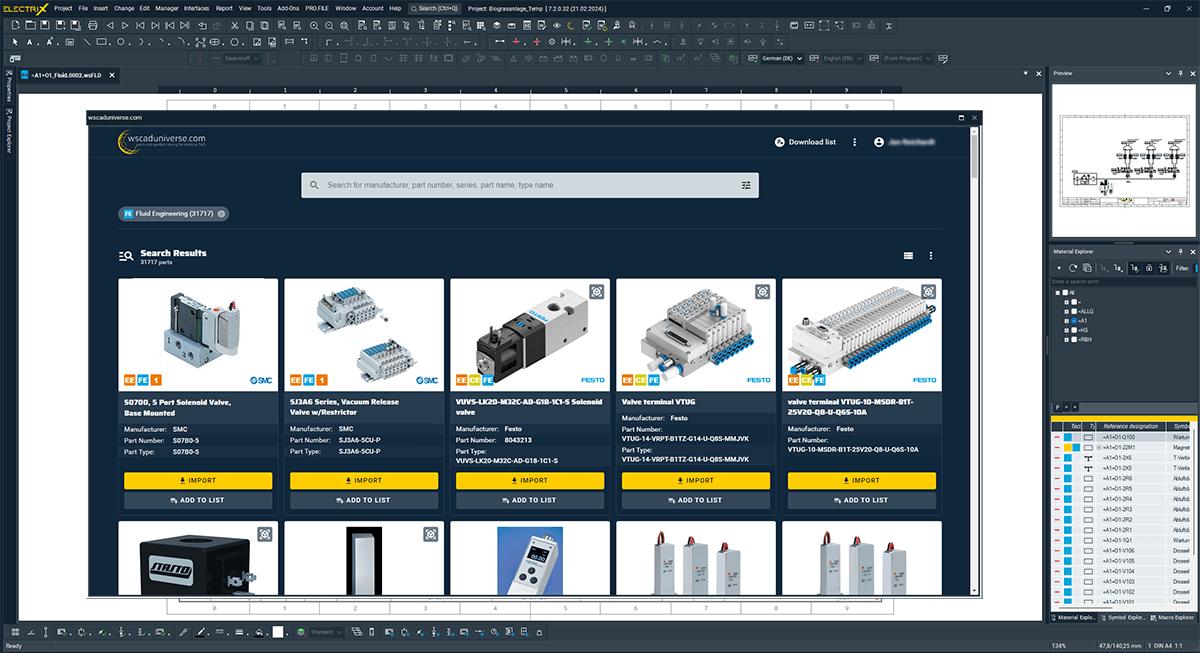Open the S0700 solenoid valve product image
Screen dimensions: 1200x653
(x=198, y=334)
